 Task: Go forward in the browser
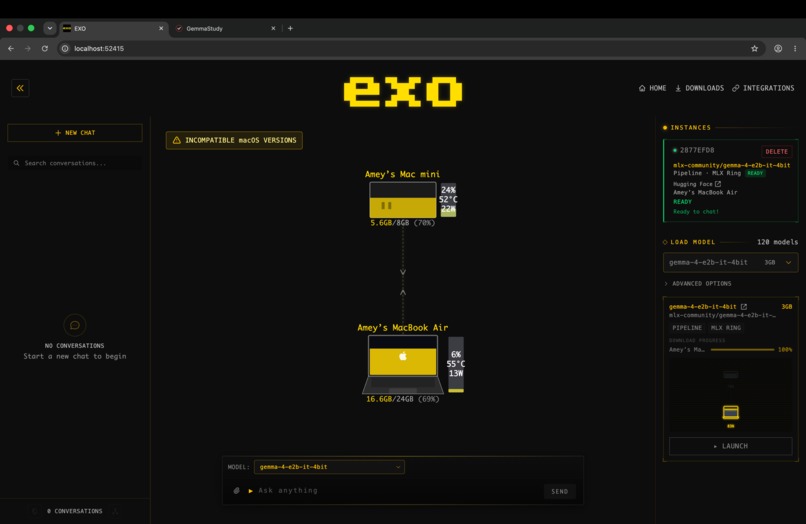pos(28,48)
